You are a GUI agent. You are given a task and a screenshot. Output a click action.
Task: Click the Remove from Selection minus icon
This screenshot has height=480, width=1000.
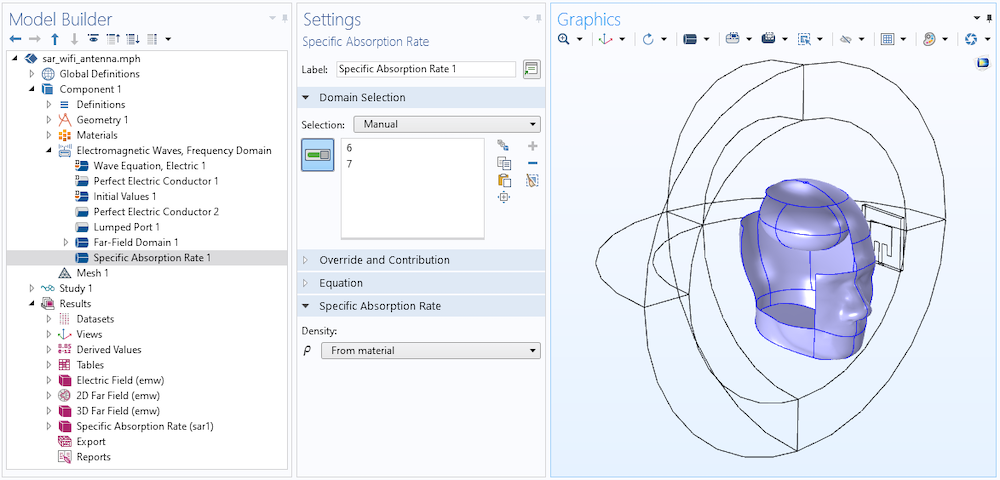(533, 163)
